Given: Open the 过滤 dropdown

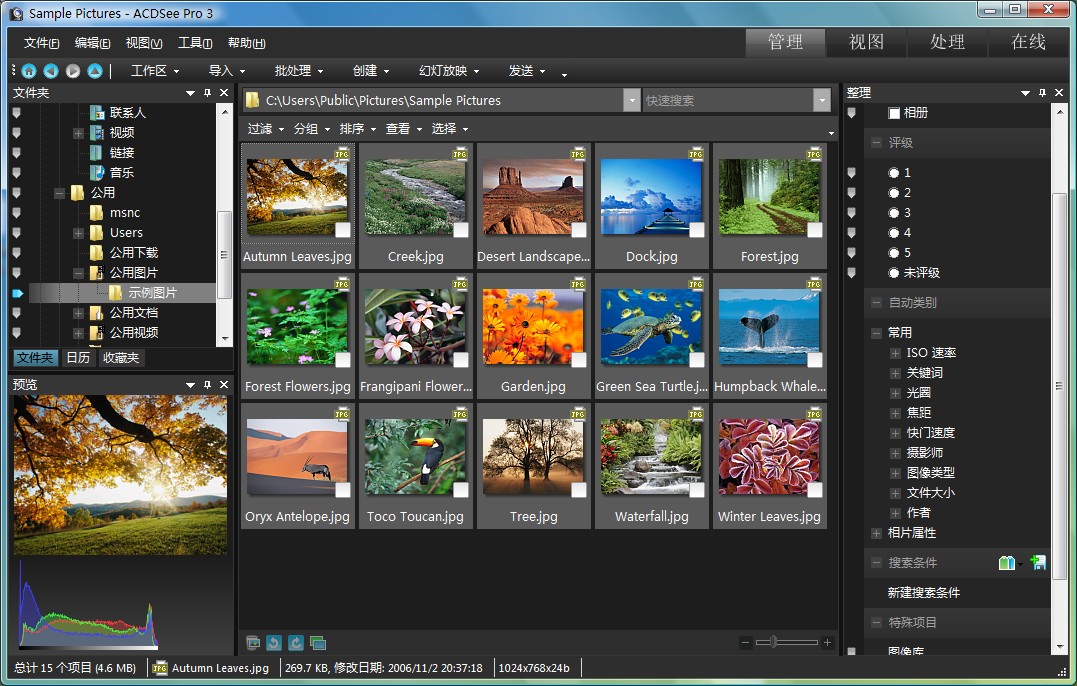Looking at the screenshot, I should click(x=266, y=128).
